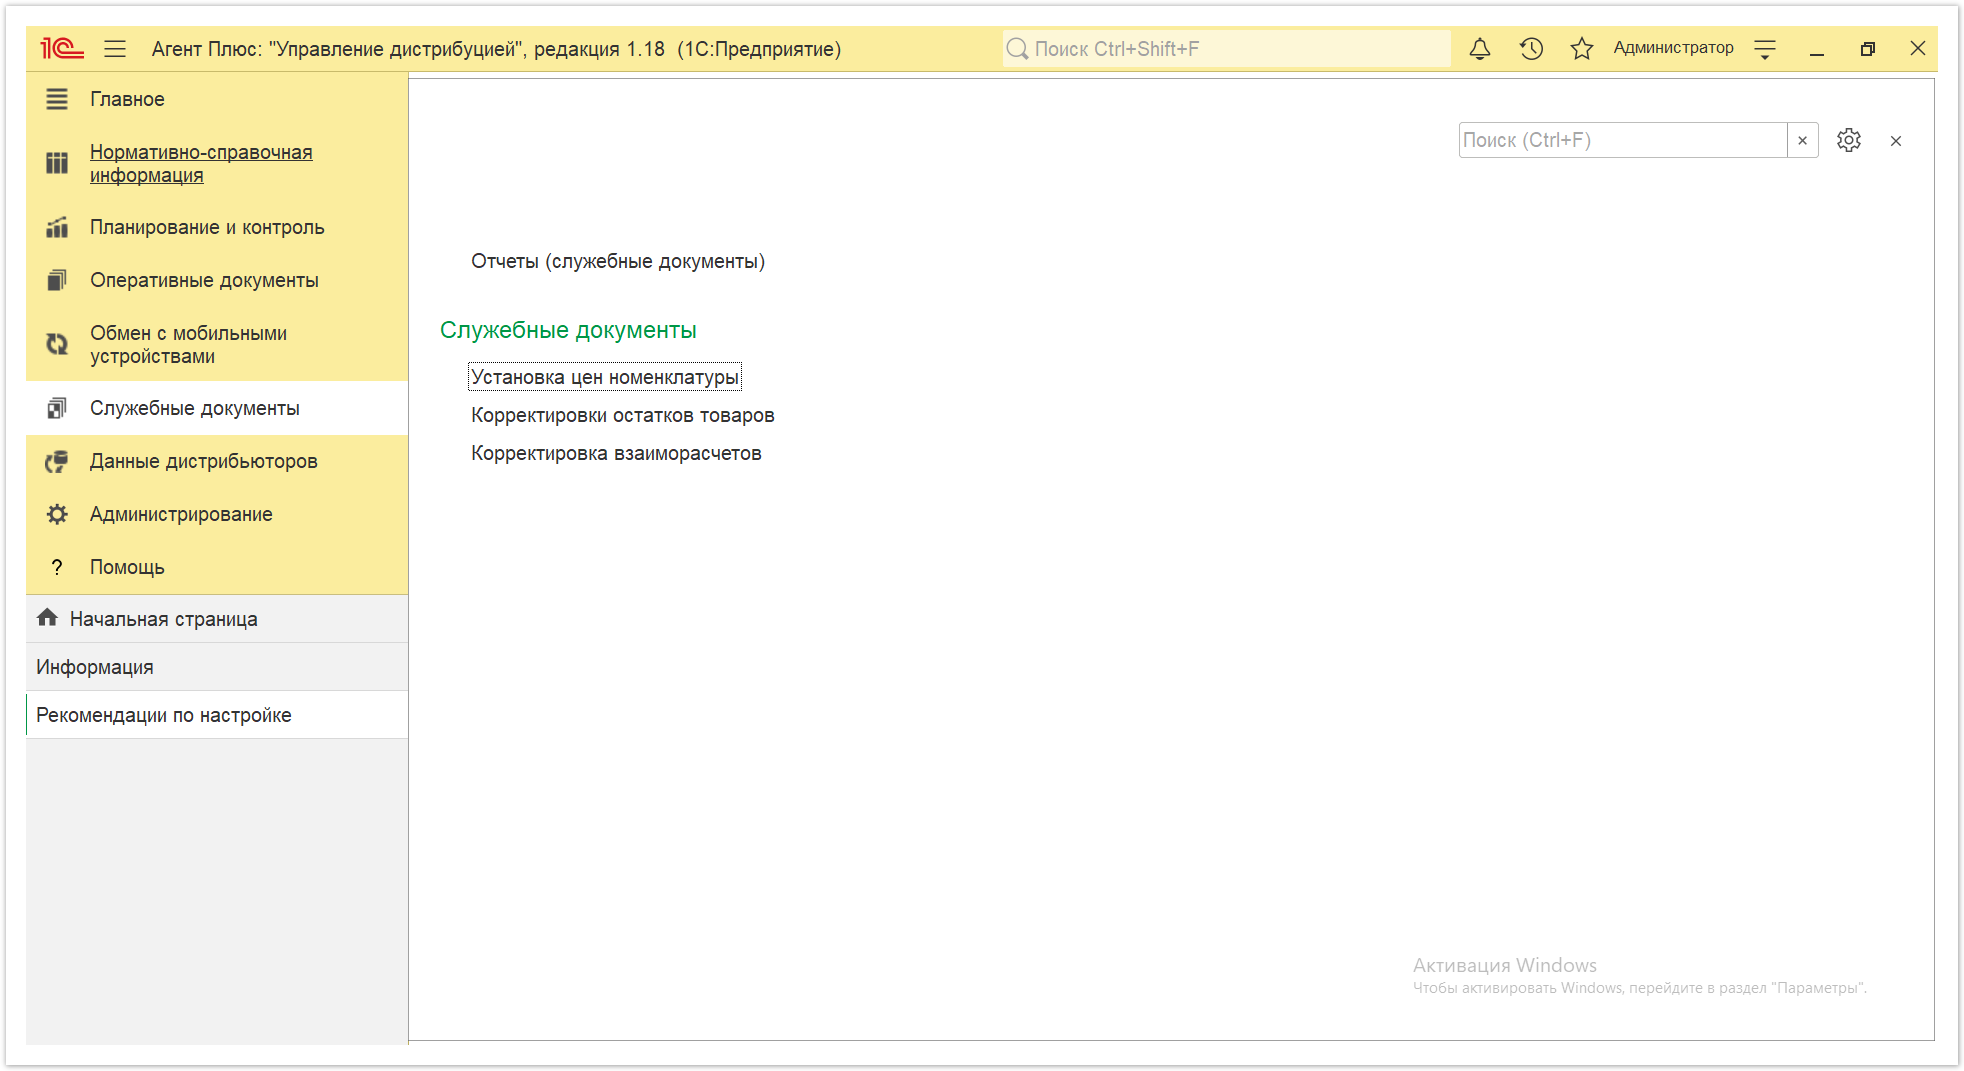Open Отчеты (служебные документы) link
Screen dimensions: 1964x1071
pyautogui.click(x=618, y=261)
